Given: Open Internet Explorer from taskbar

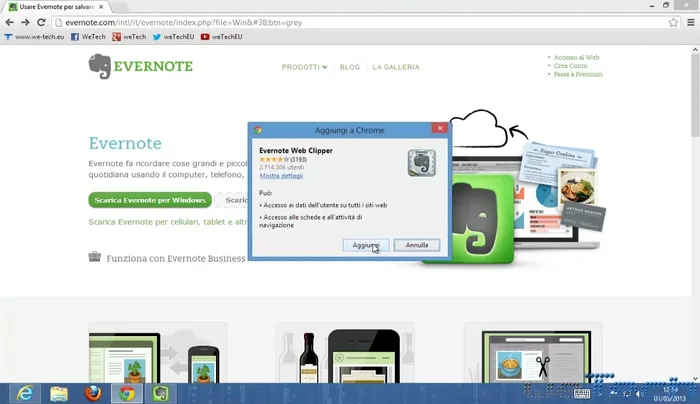Looking at the screenshot, I should (x=25, y=393).
